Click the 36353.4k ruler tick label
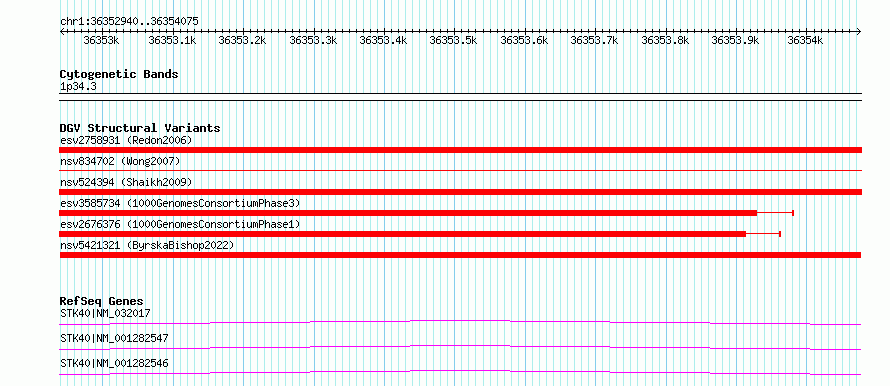 tap(384, 40)
